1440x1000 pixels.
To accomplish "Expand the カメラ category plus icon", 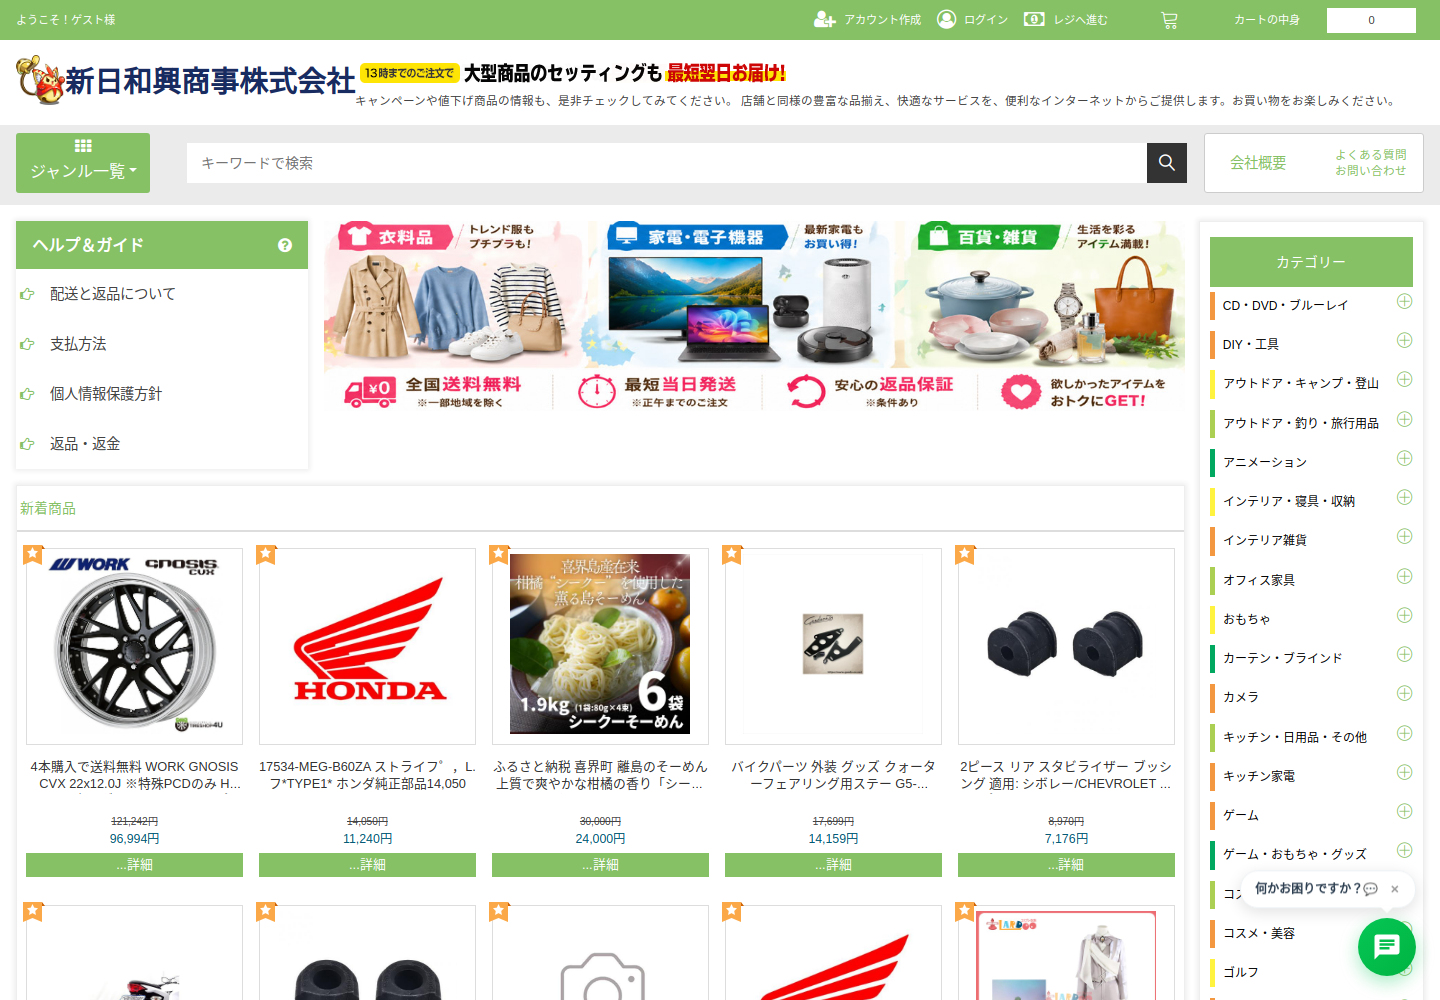I will (x=1404, y=693).
